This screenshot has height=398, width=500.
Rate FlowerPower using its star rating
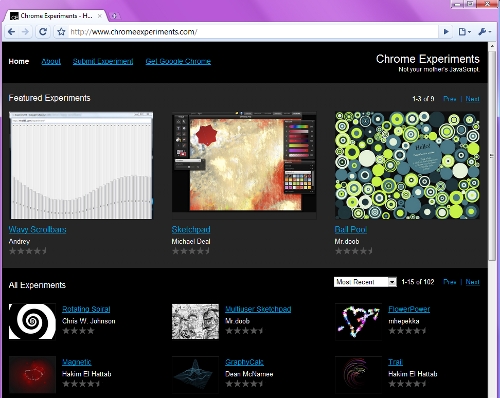407,331
